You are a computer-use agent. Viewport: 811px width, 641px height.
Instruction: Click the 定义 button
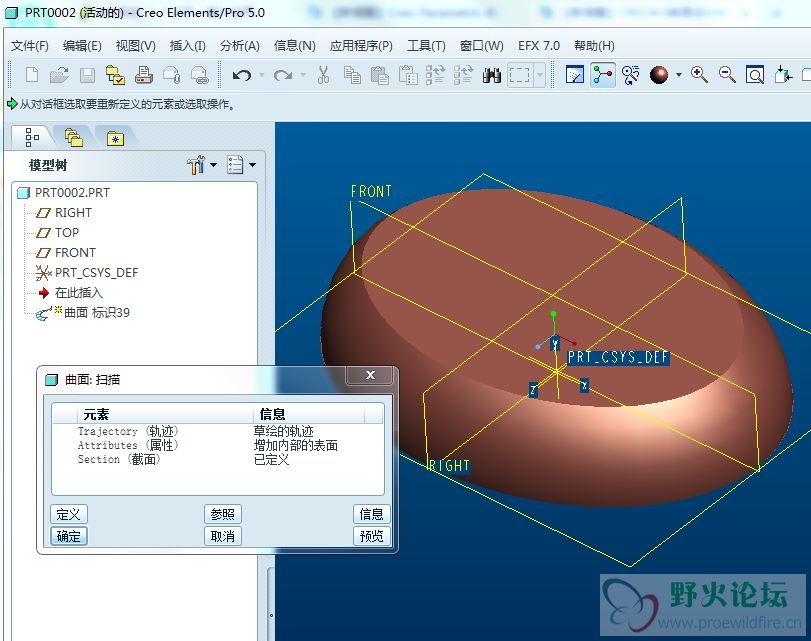(69, 514)
